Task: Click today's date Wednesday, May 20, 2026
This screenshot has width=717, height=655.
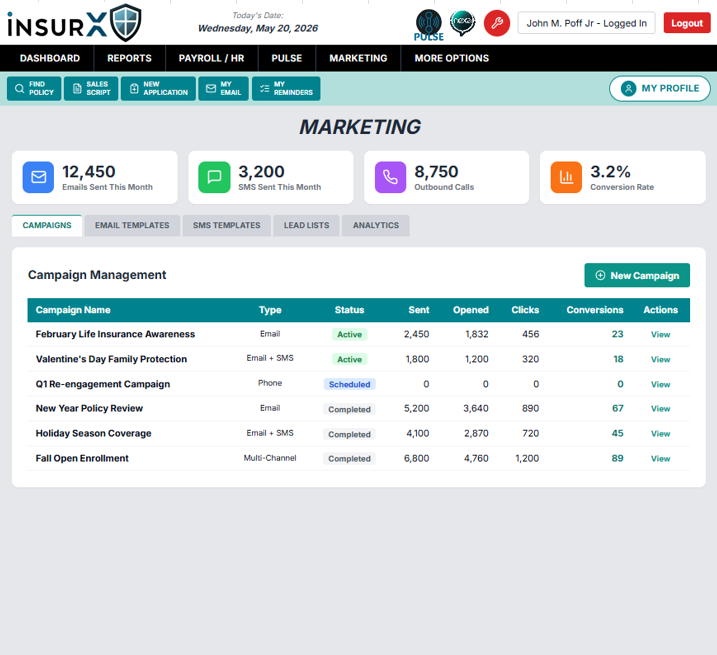Action: tap(258, 28)
